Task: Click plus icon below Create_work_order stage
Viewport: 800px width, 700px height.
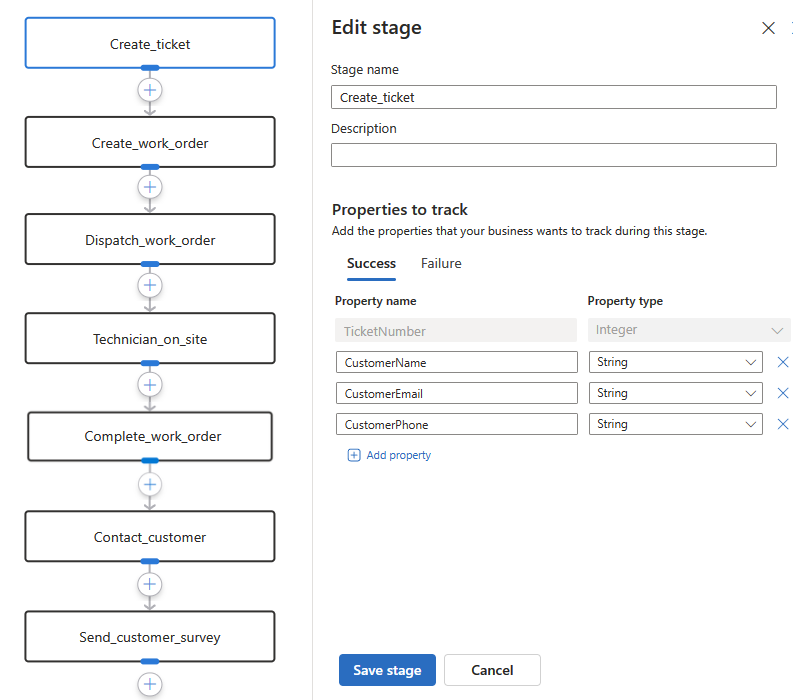Action: (x=150, y=187)
